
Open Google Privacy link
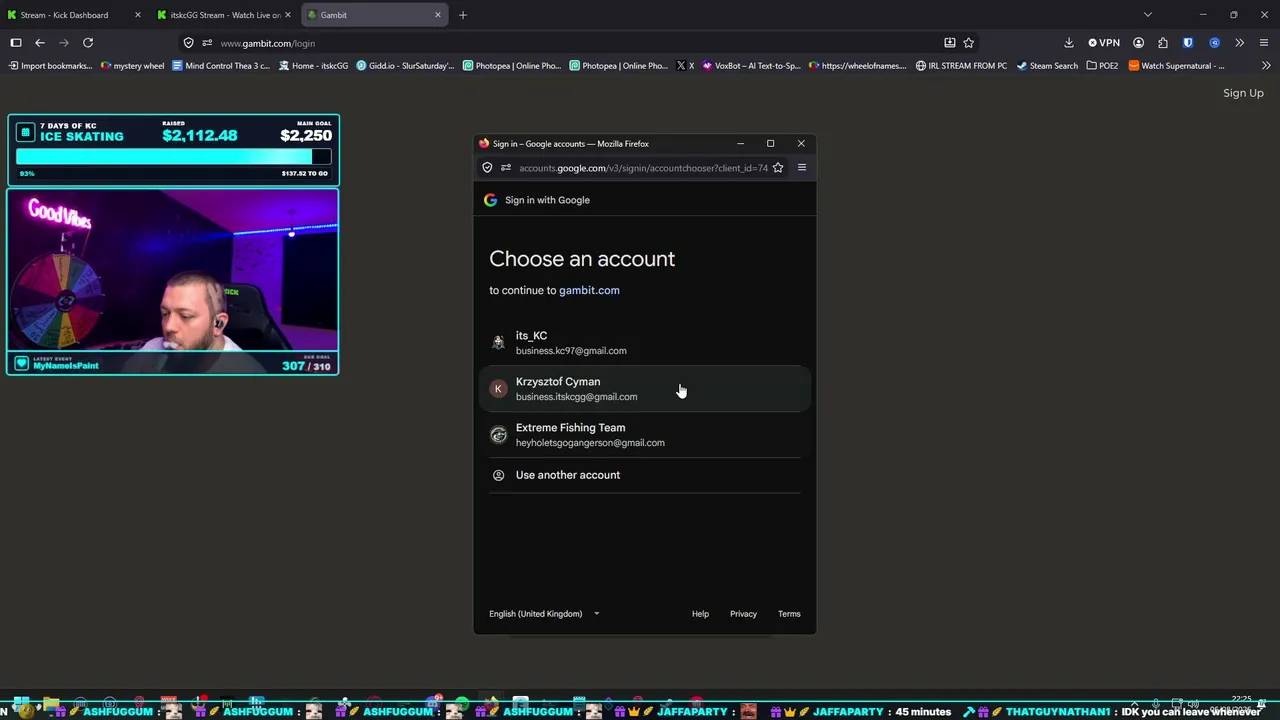(x=743, y=614)
